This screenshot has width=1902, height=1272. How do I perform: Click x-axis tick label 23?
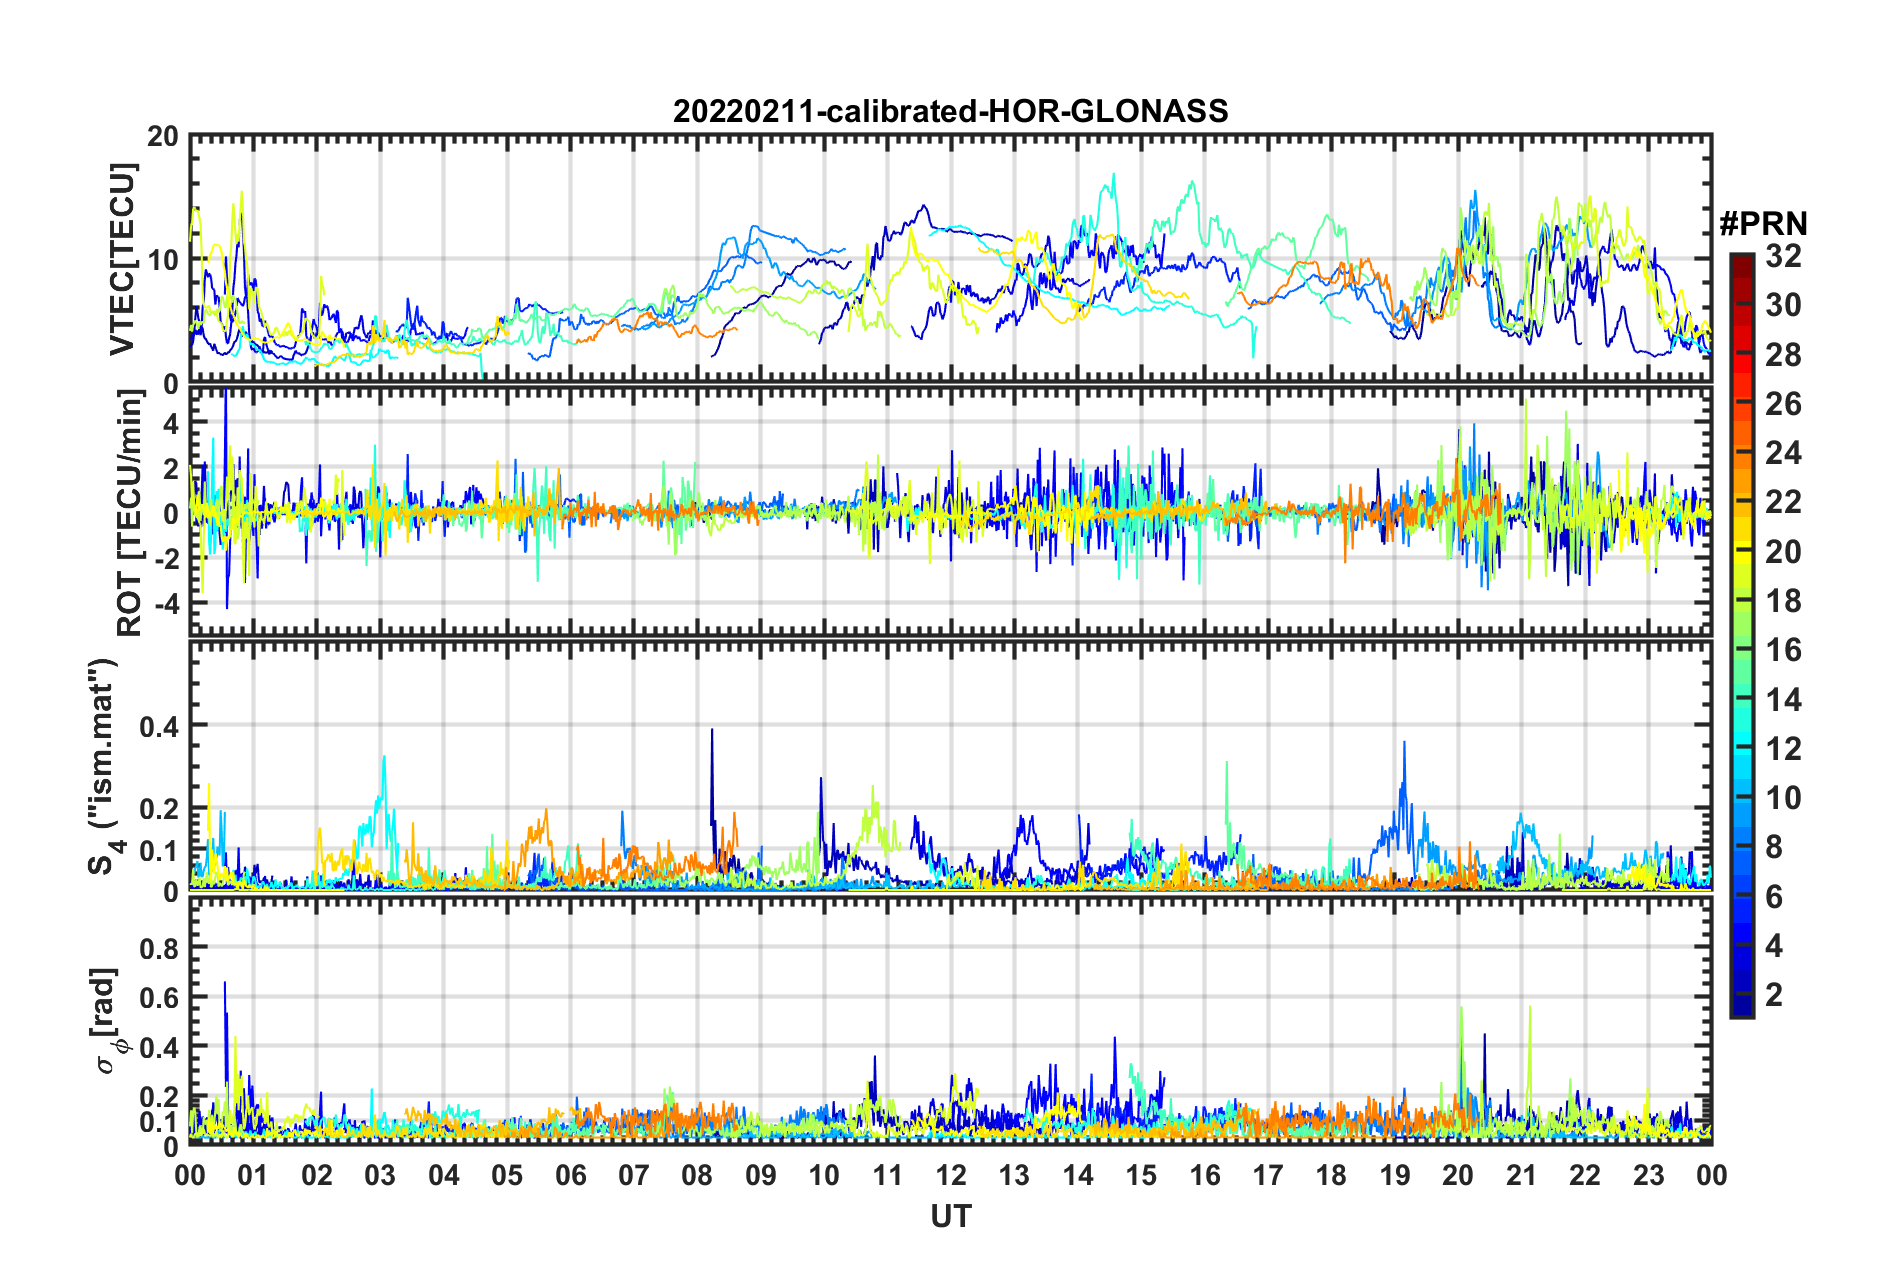(x=1648, y=1174)
